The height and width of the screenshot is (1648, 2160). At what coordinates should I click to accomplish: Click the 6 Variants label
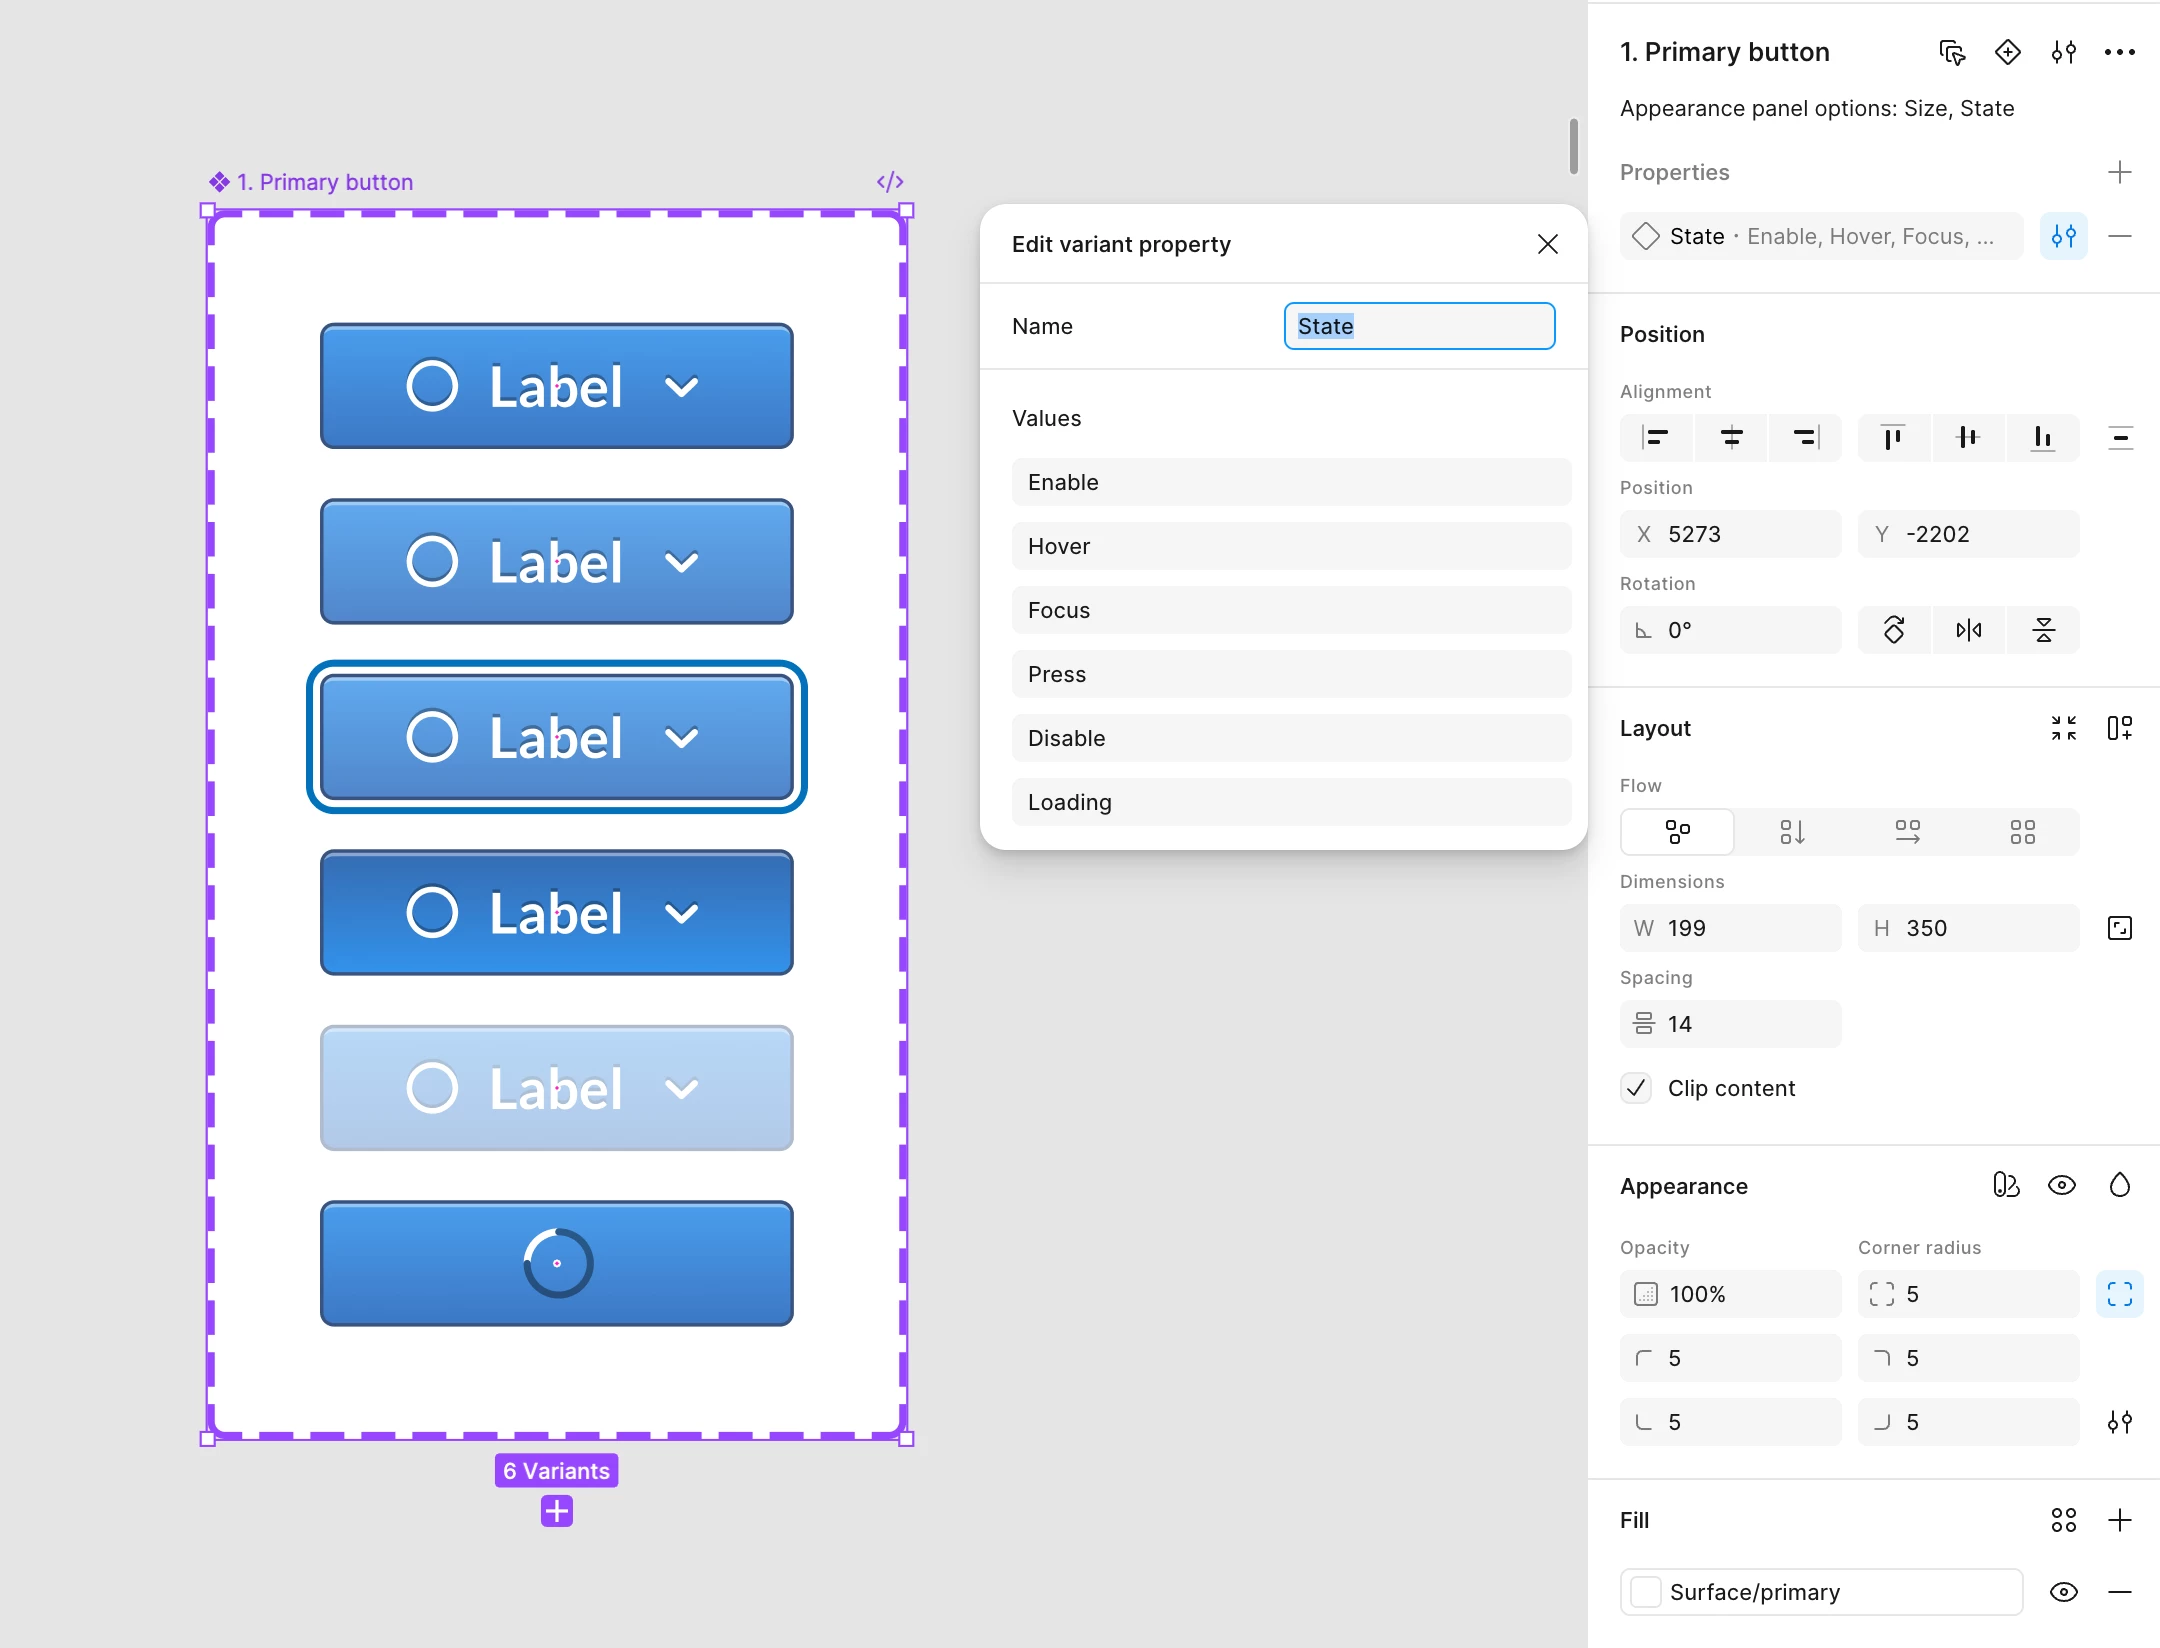pyautogui.click(x=557, y=1470)
